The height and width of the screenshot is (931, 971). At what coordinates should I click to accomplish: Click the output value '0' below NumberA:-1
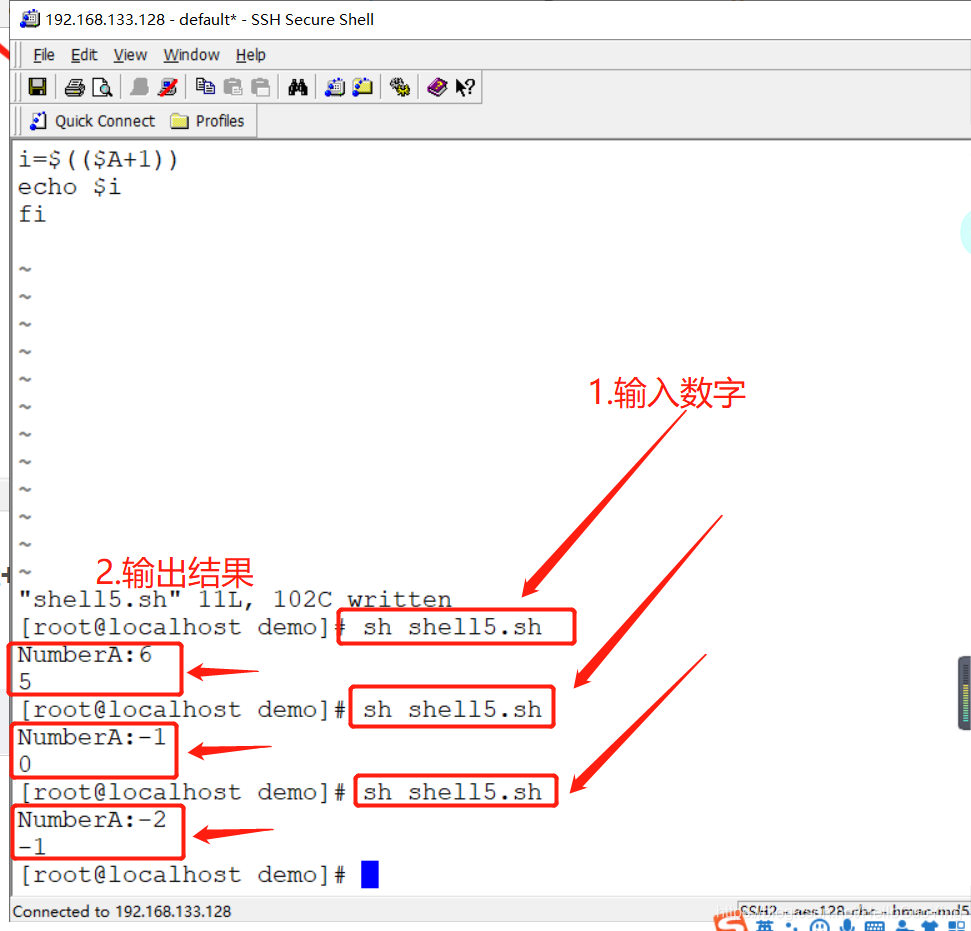(x=25, y=764)
